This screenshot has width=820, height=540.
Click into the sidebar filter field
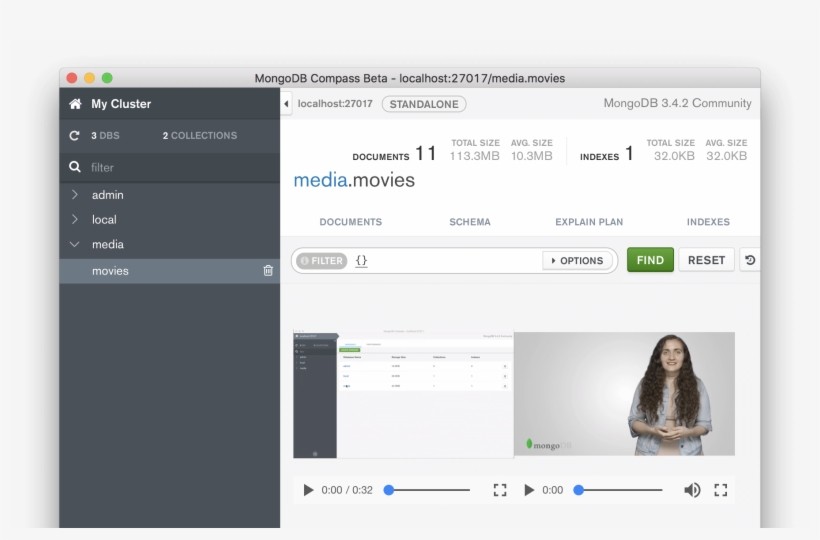pyautogui.click(x=169, y=167)
